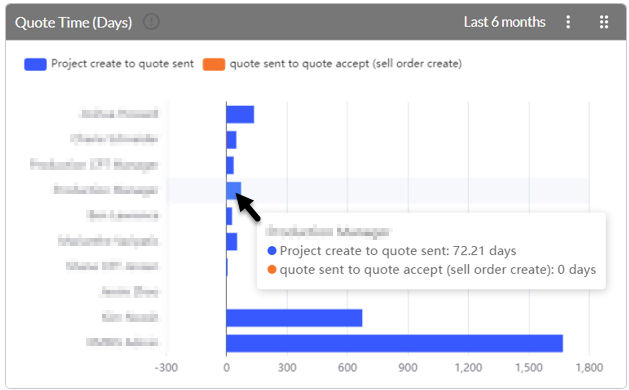Click the blue dot in the tooltip

[272, 251]
